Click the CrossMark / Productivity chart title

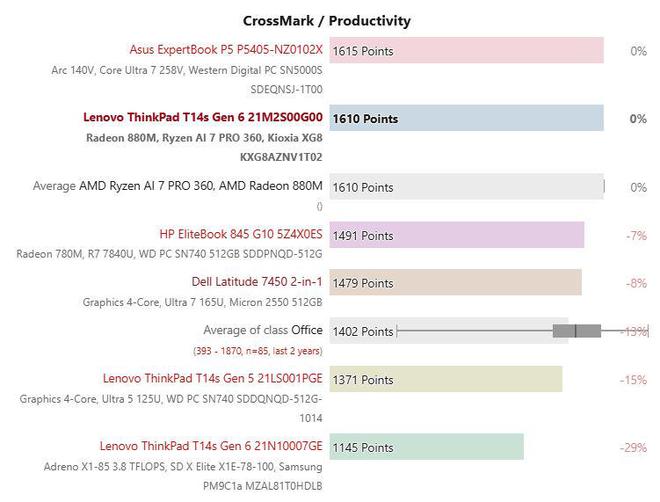point(327,21)
